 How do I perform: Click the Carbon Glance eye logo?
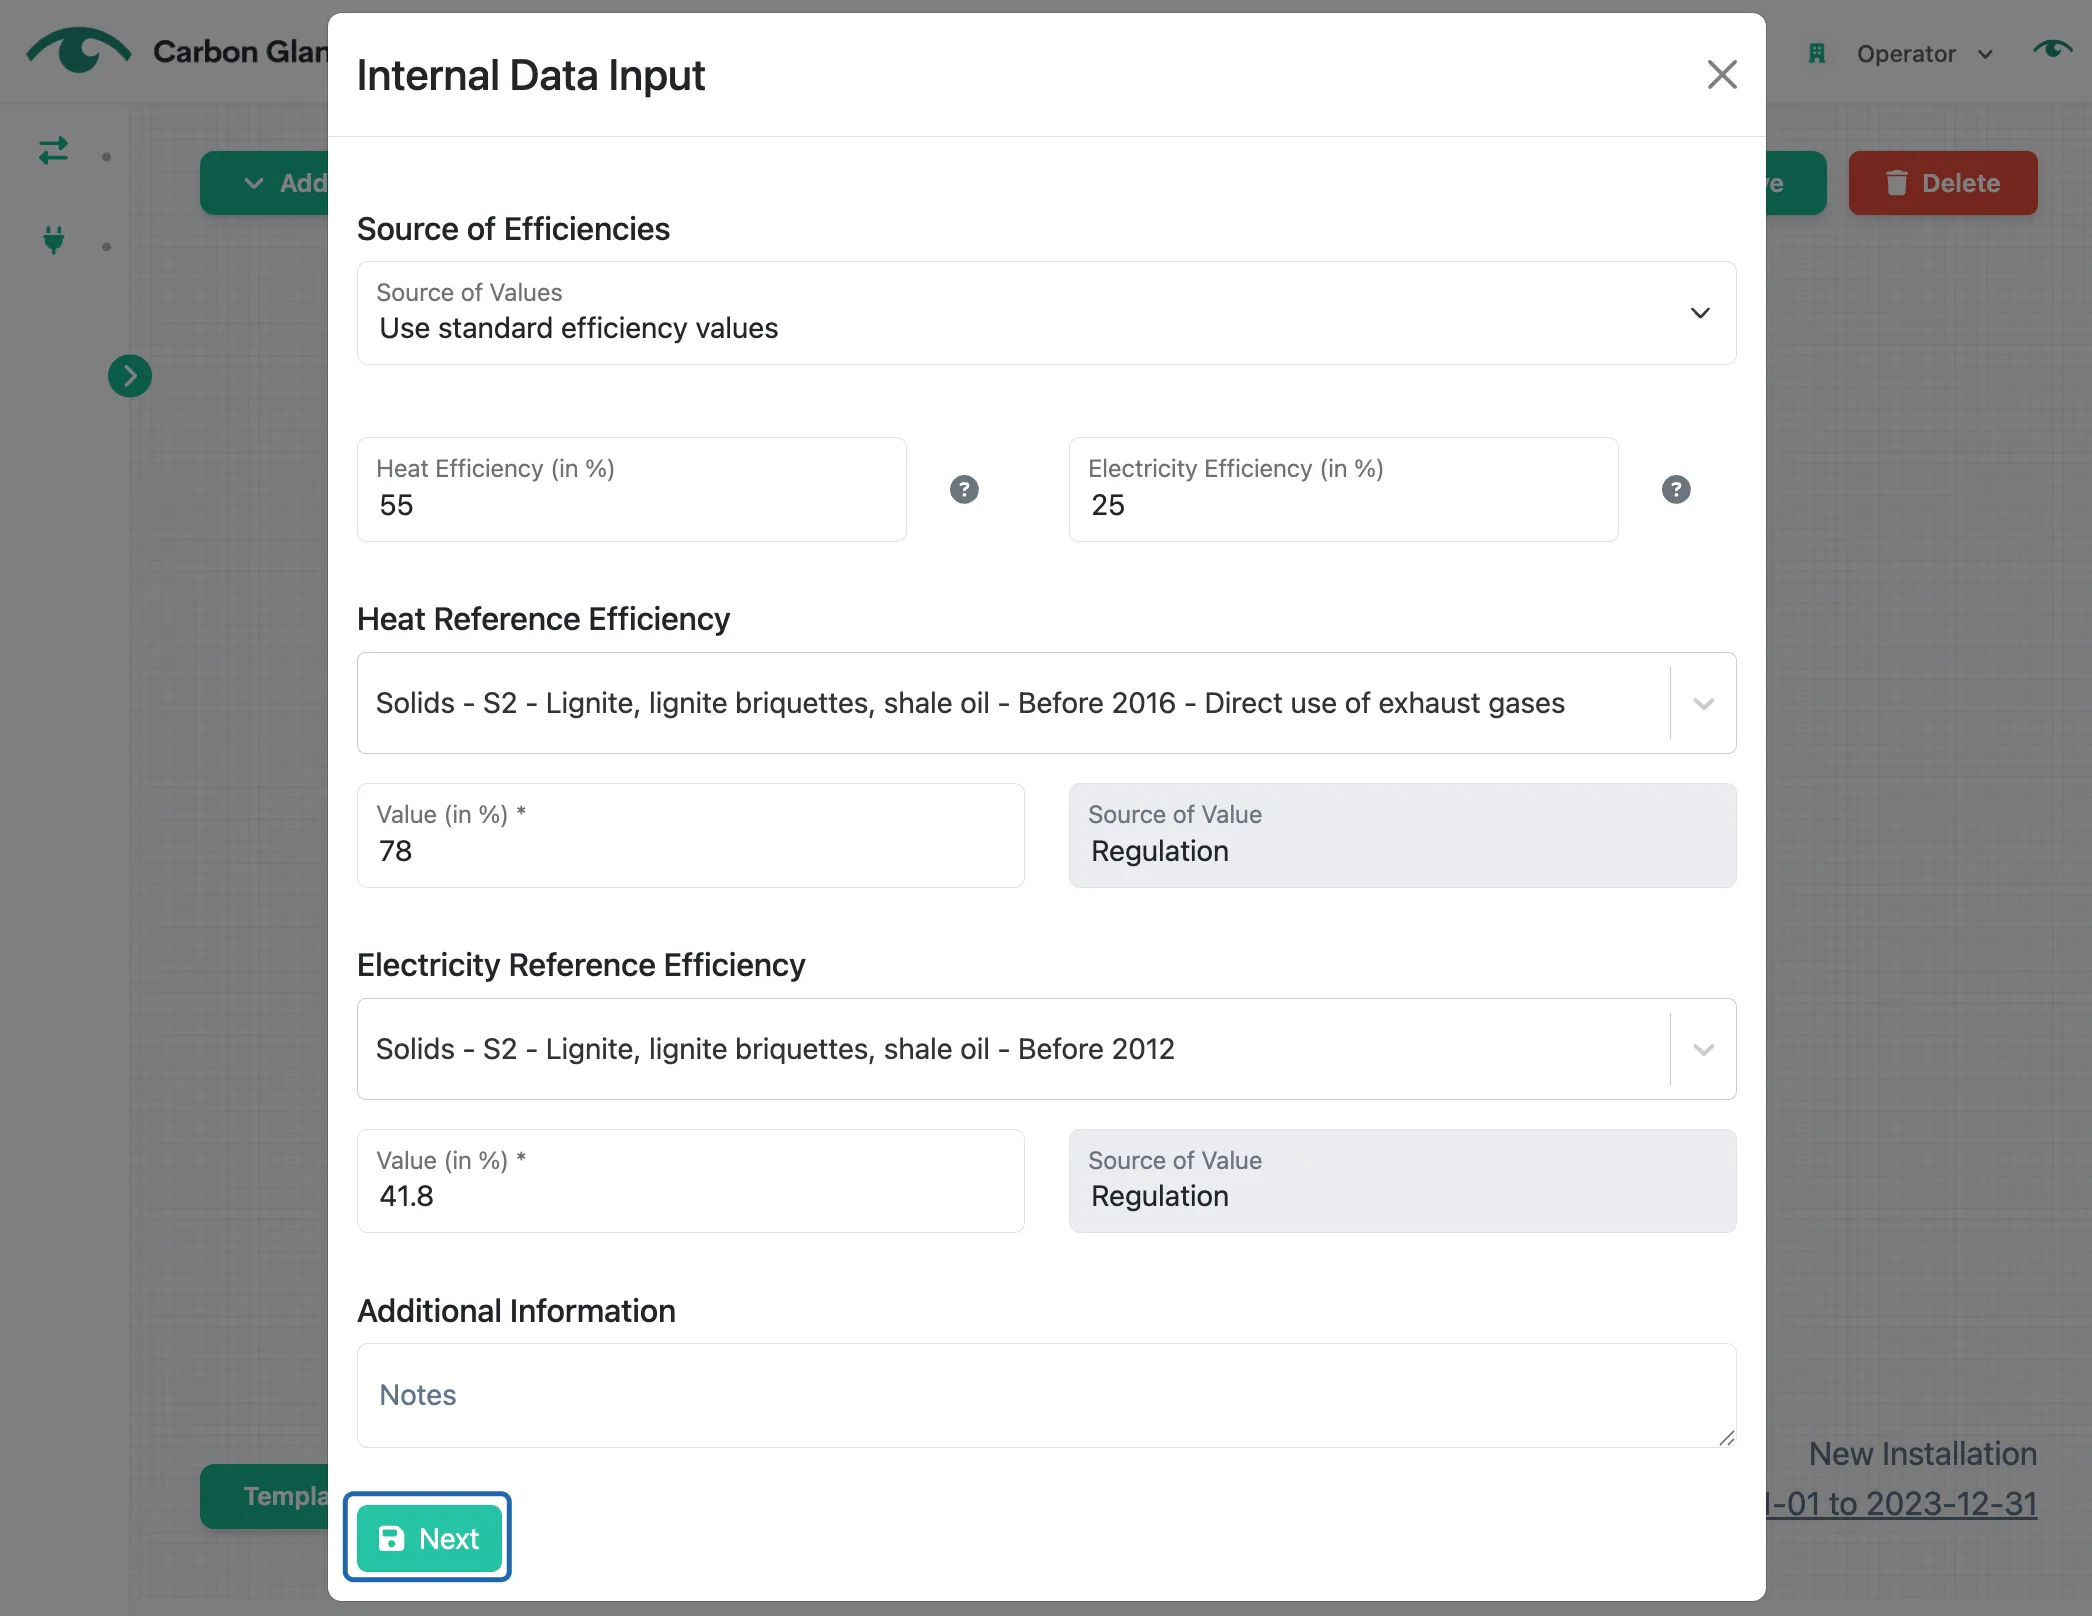[x=78, y=50]
